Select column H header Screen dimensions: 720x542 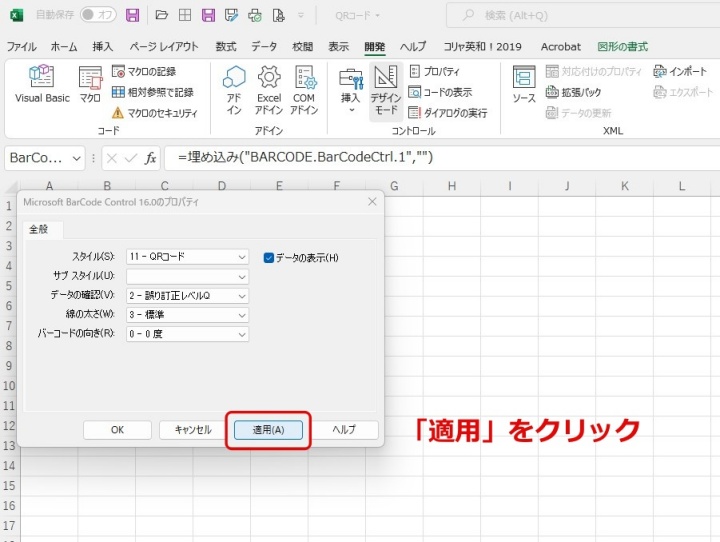pyautogui.click(x=452, y=186)
